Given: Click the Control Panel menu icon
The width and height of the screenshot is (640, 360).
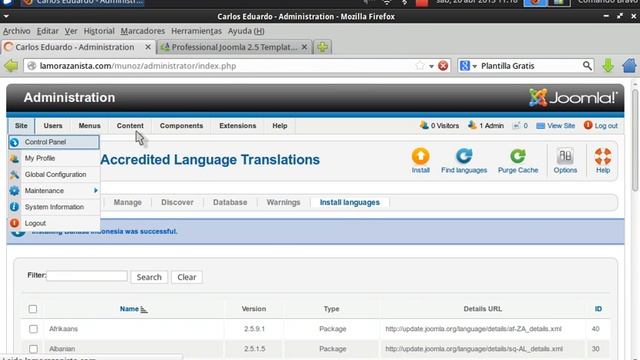Looking at the screenshot, I should 14,142.
